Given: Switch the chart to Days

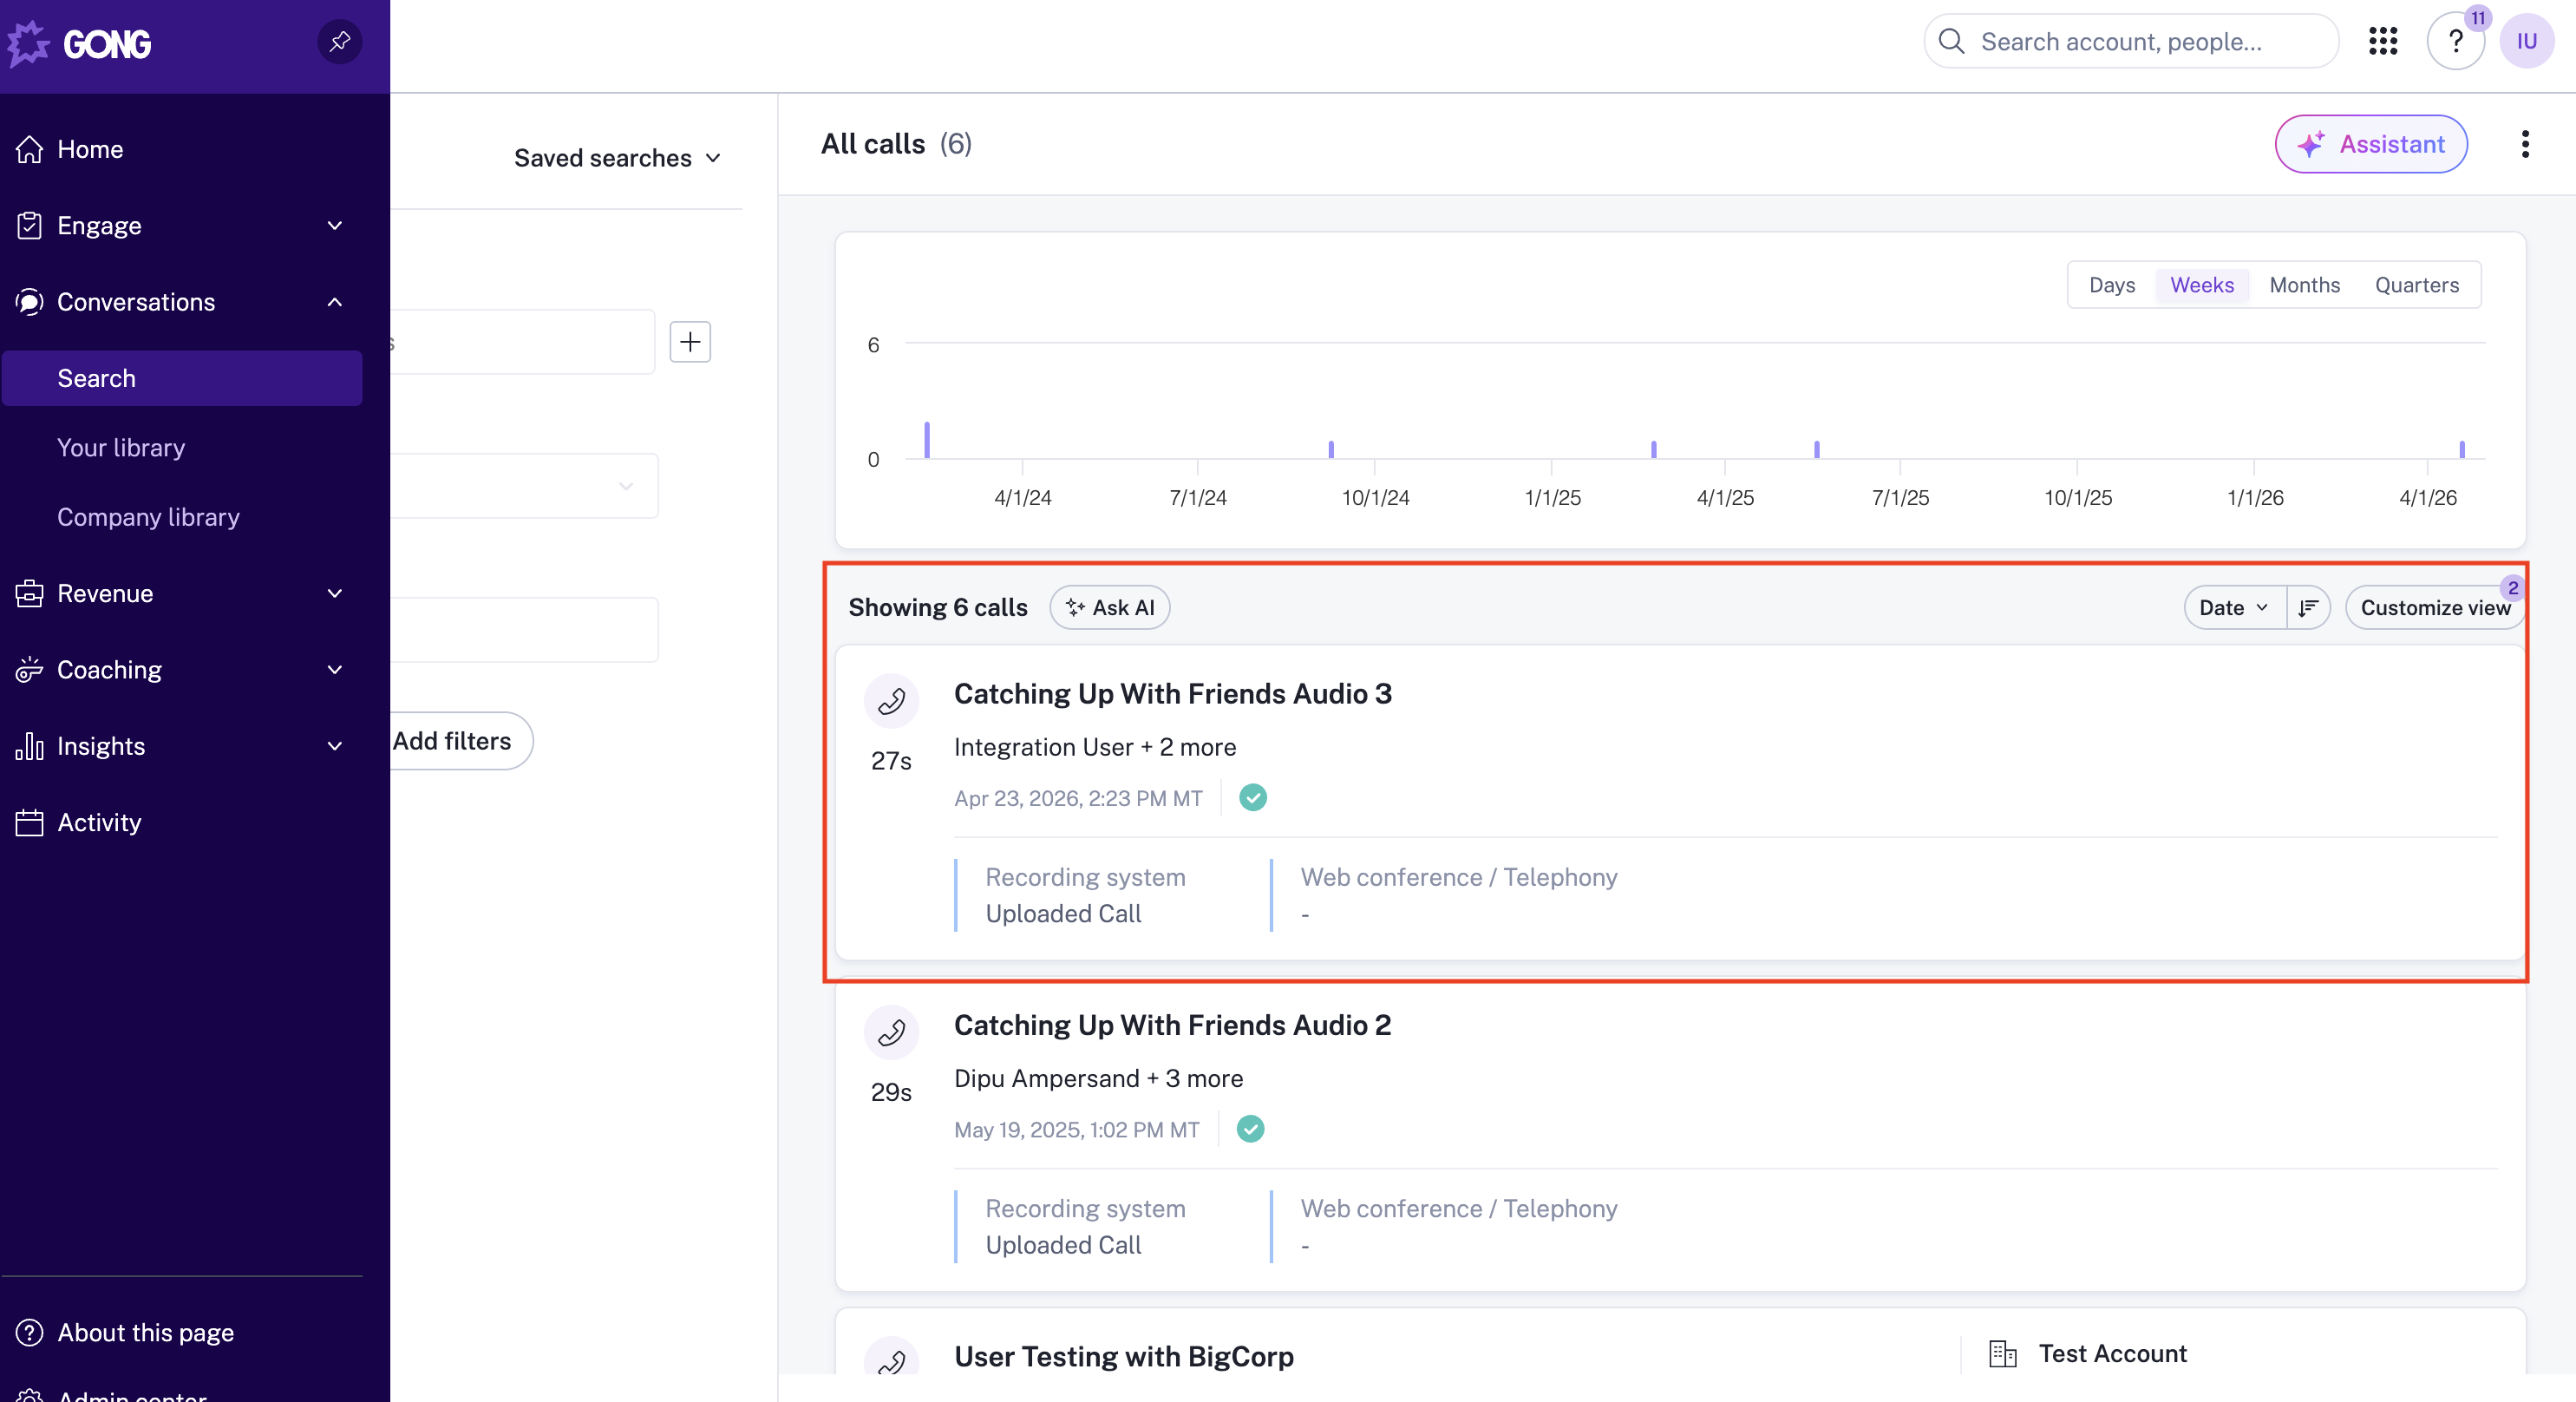Looking at the screenshot, I should coord(2112,285).
